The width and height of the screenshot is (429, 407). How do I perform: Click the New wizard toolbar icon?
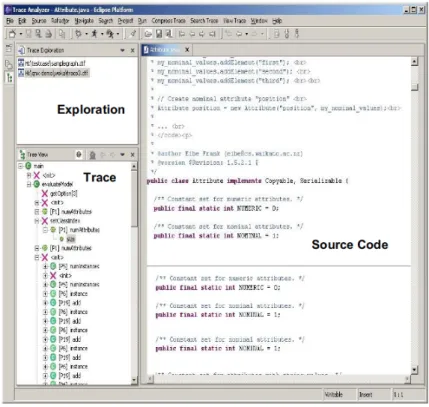[12, 34]
